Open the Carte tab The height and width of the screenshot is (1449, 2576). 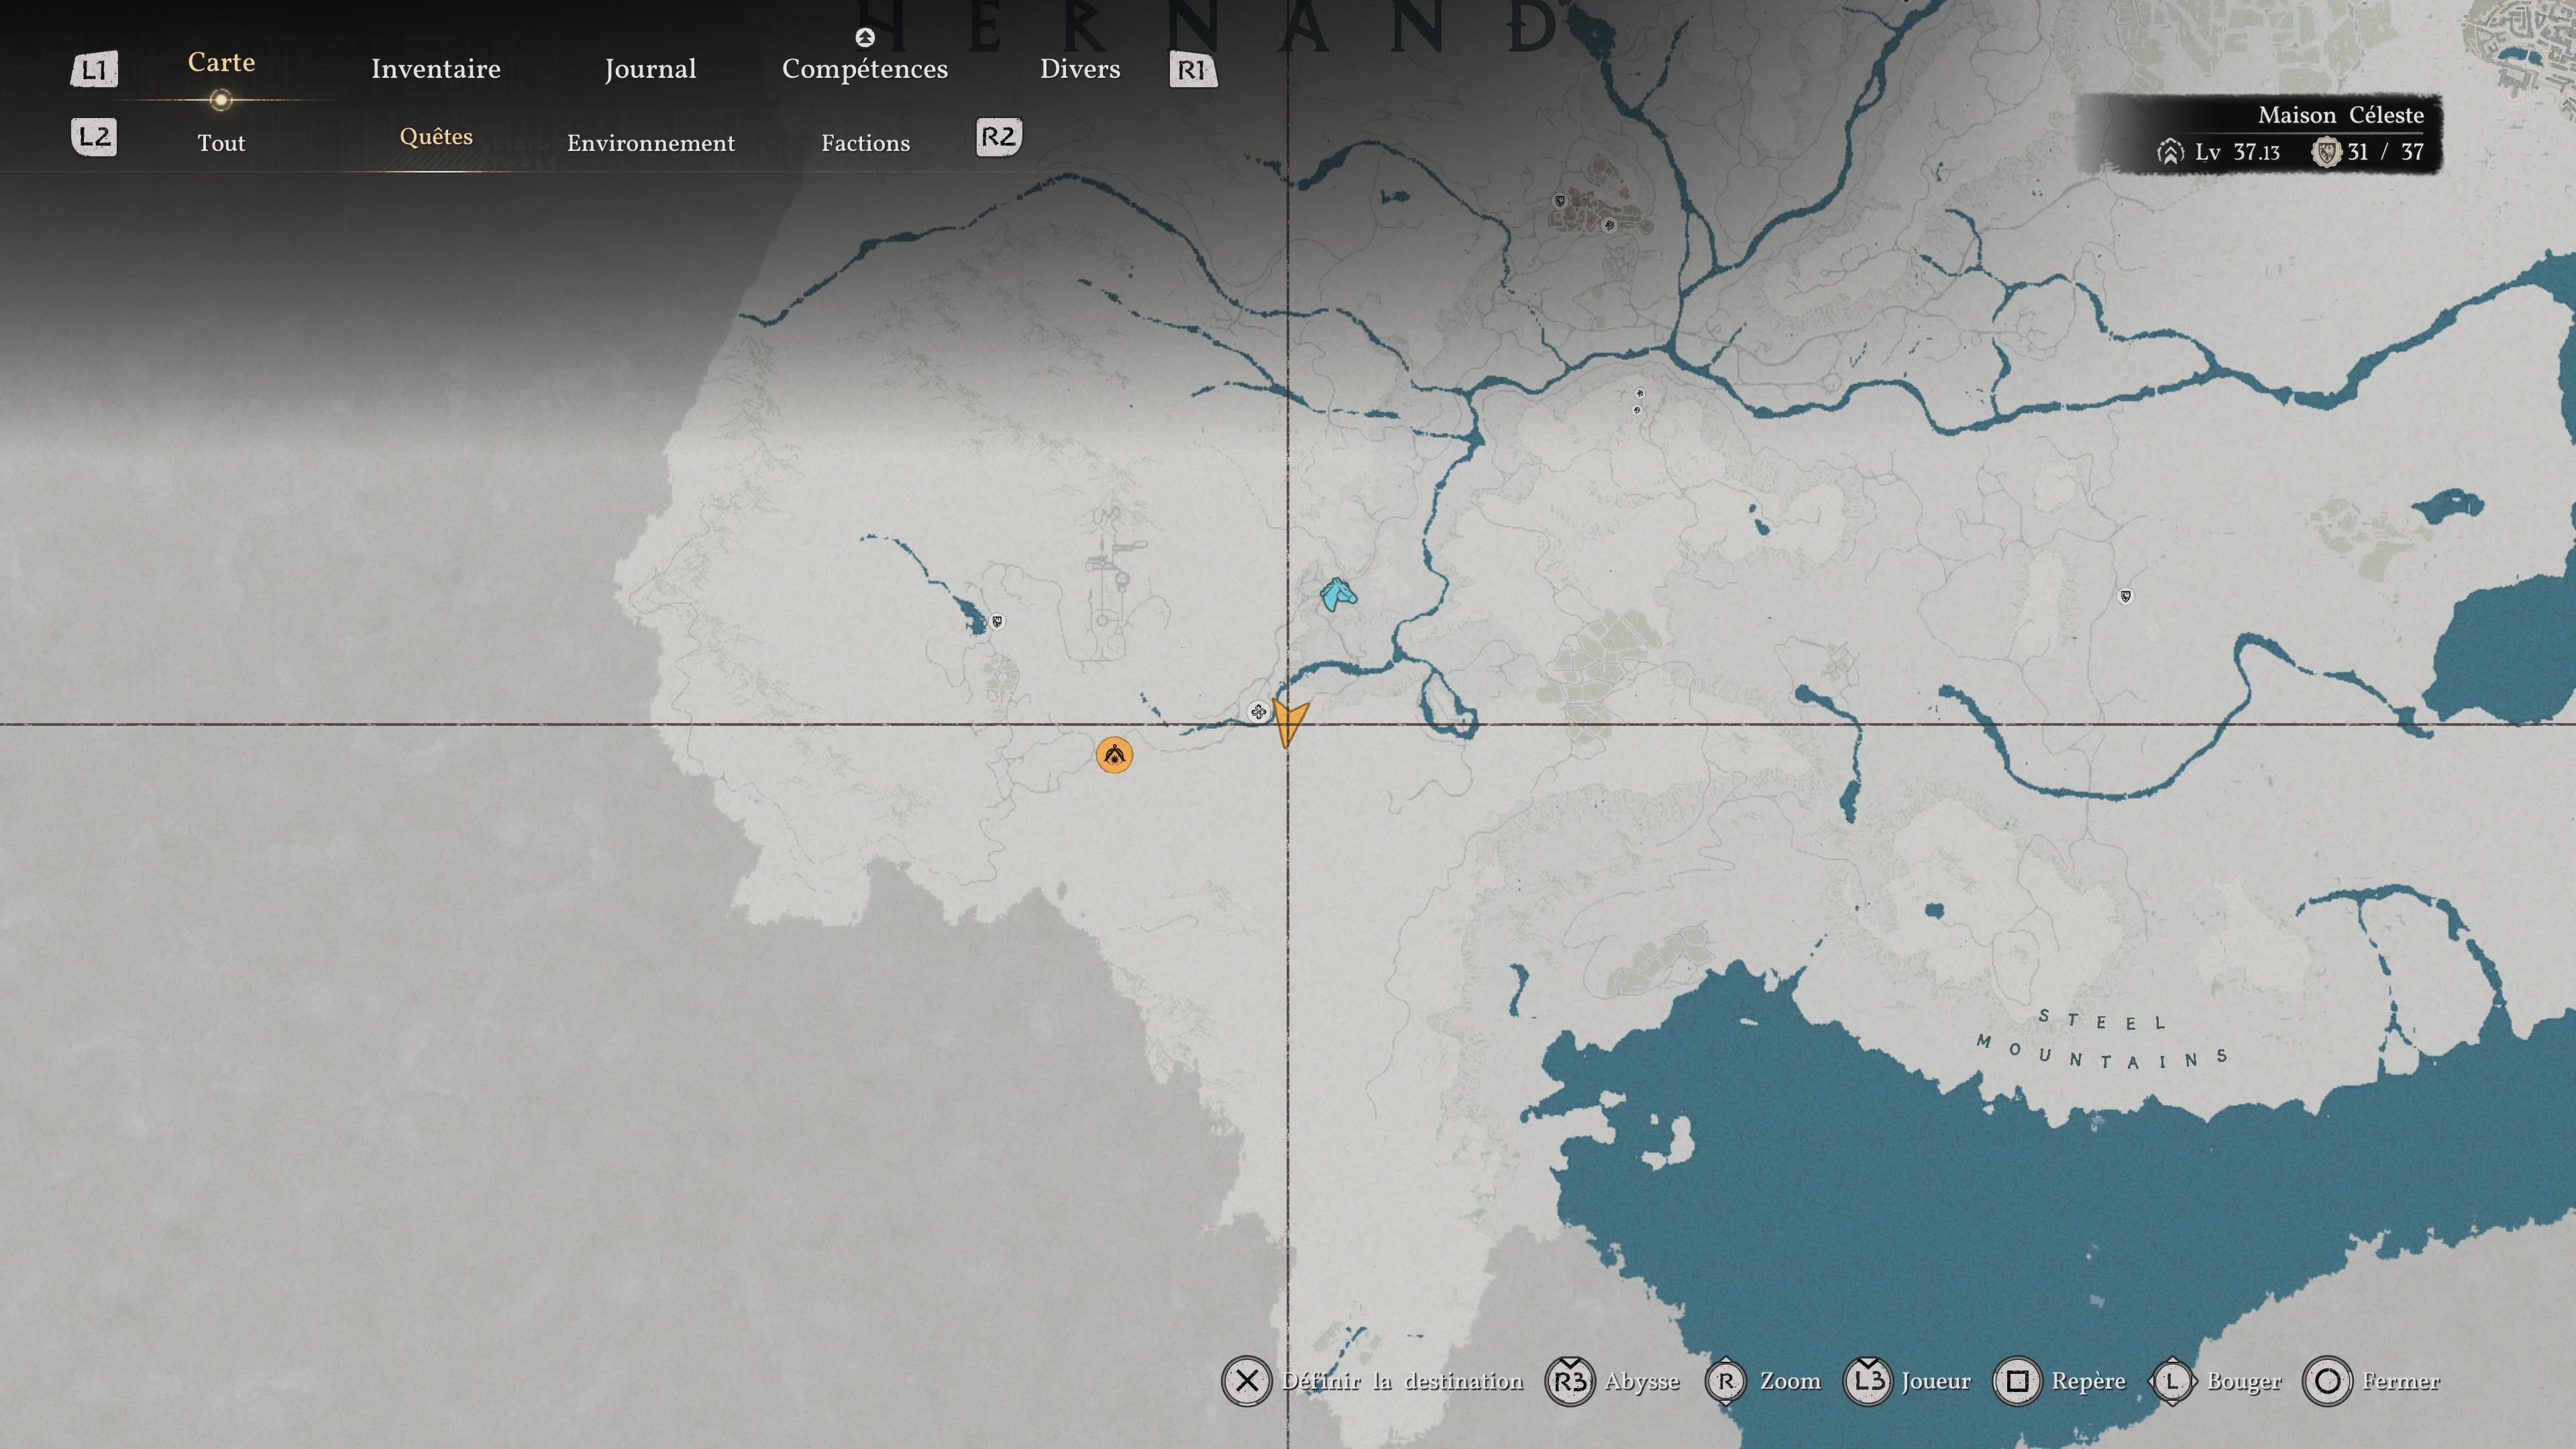coord(221,62)
